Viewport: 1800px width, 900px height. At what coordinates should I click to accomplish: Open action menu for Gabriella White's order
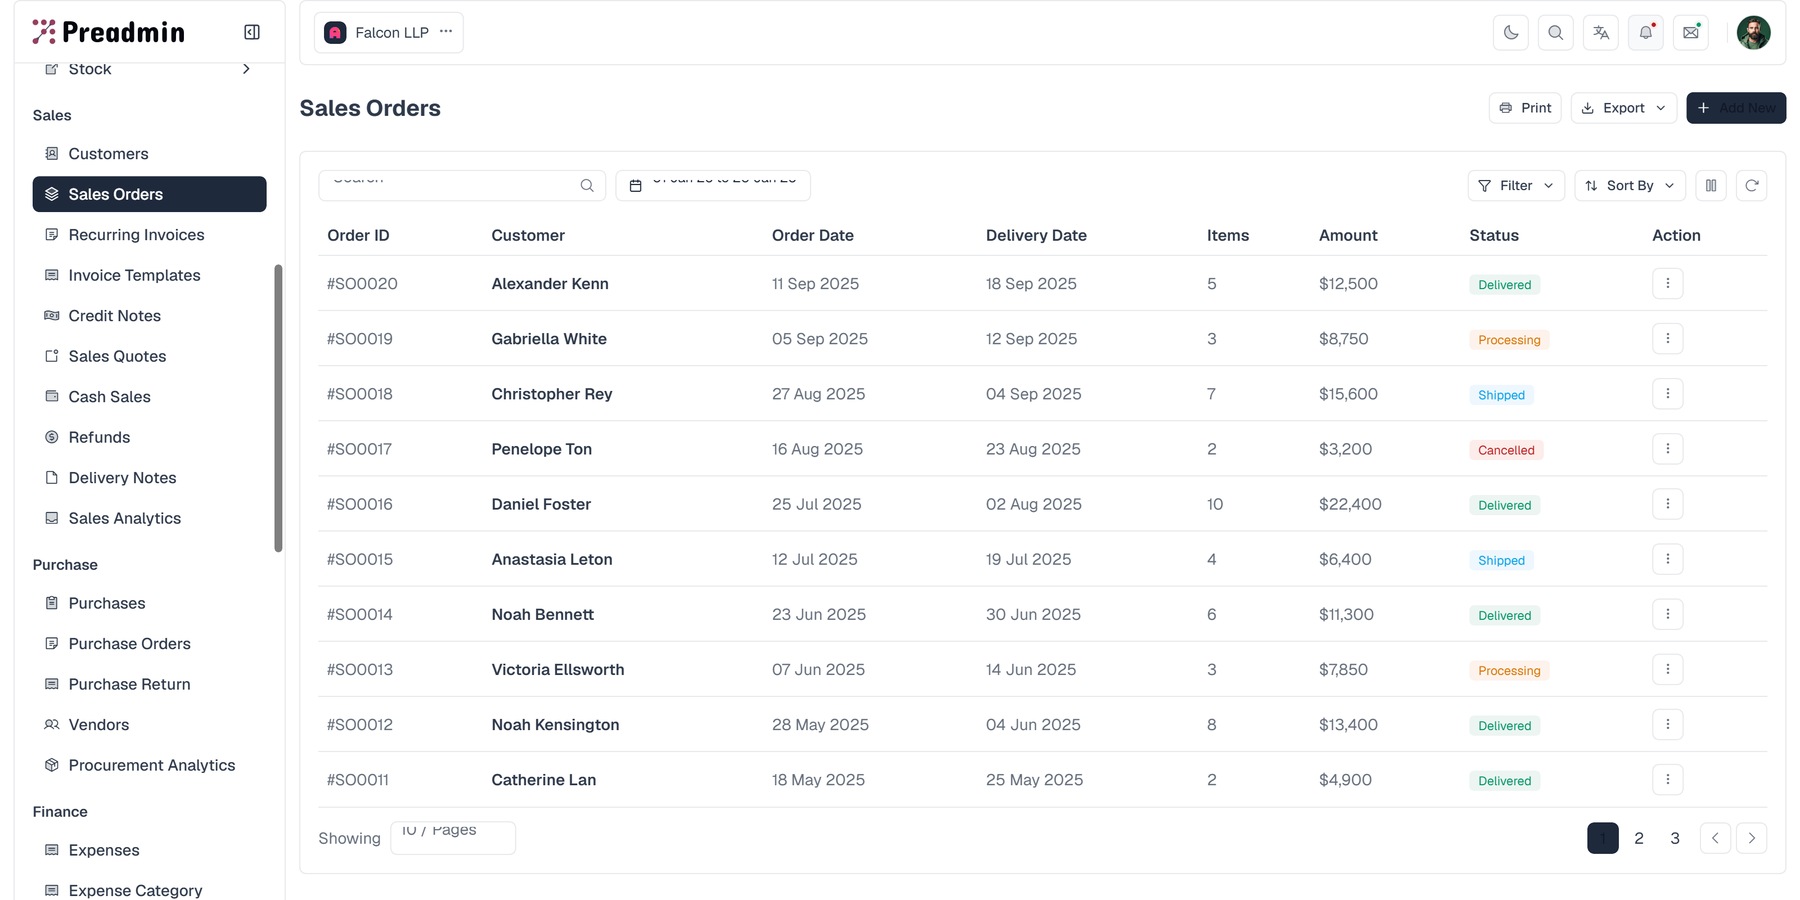tap(1668, 338)
